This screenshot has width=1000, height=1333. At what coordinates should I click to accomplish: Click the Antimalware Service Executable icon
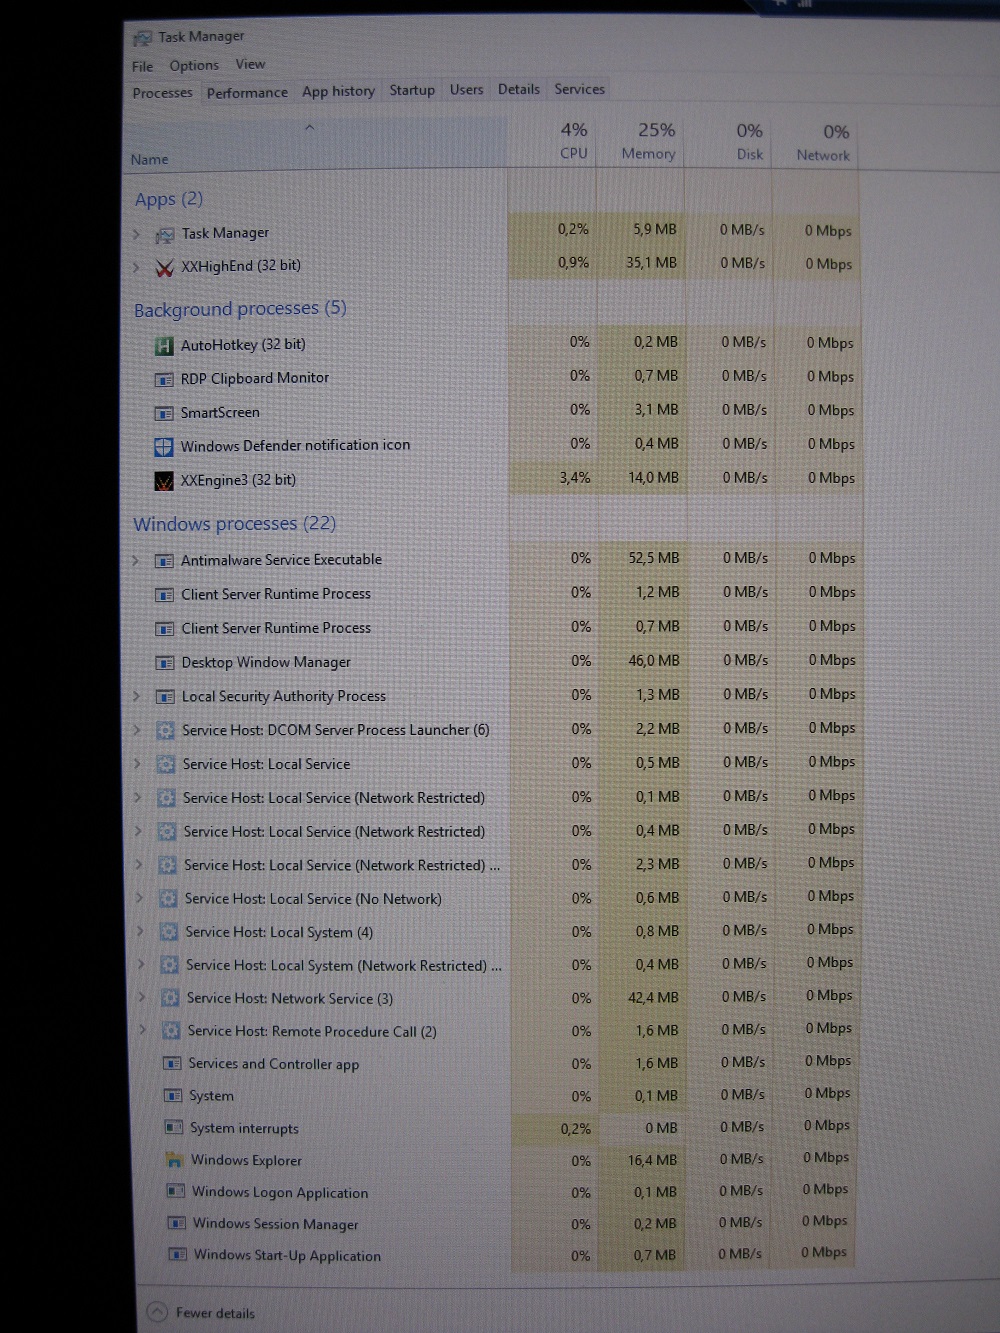click(165, 561)
